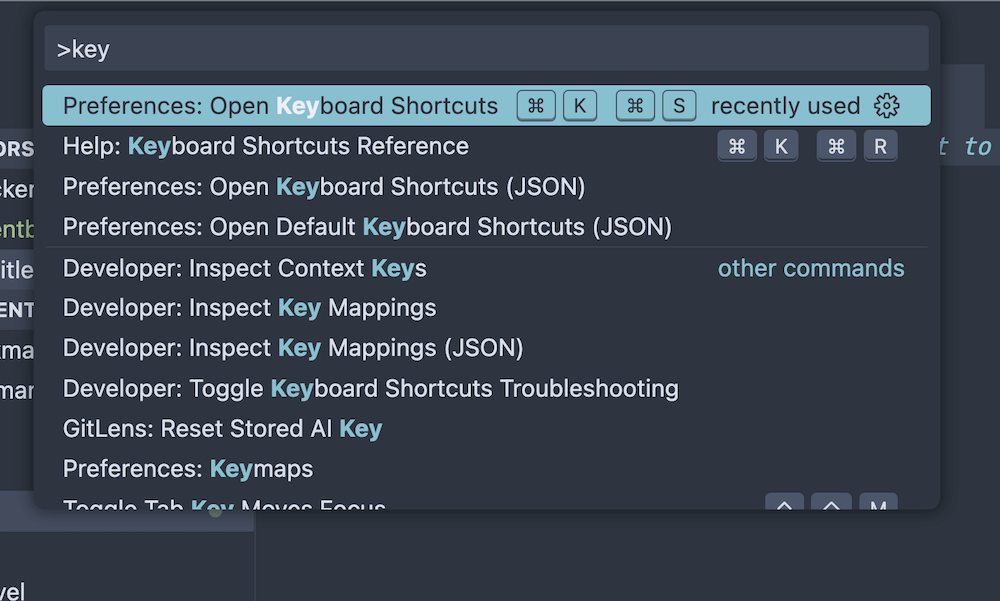Click the ⌘ badge next to Keyboard Shortcuts Reference

coord(737,146)
